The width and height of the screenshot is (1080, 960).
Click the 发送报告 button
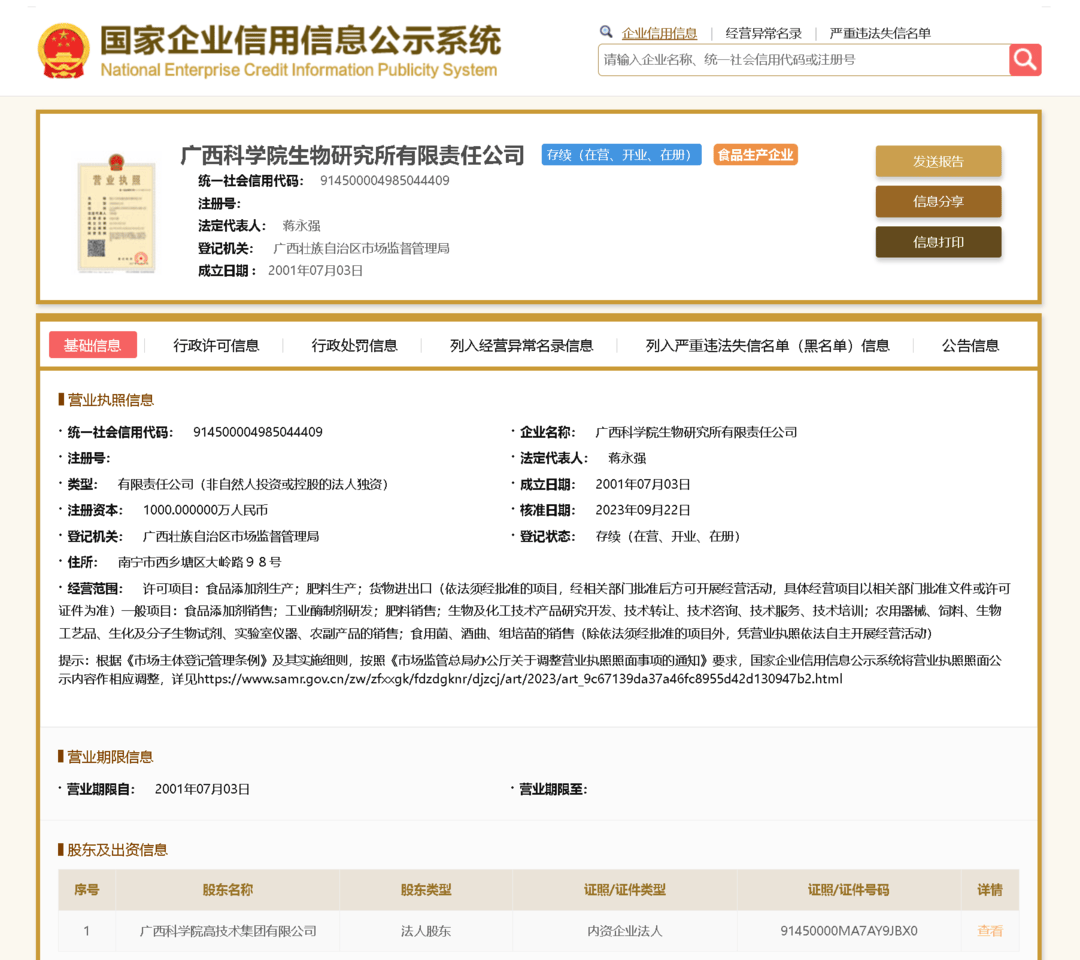[x=938, y=161]
